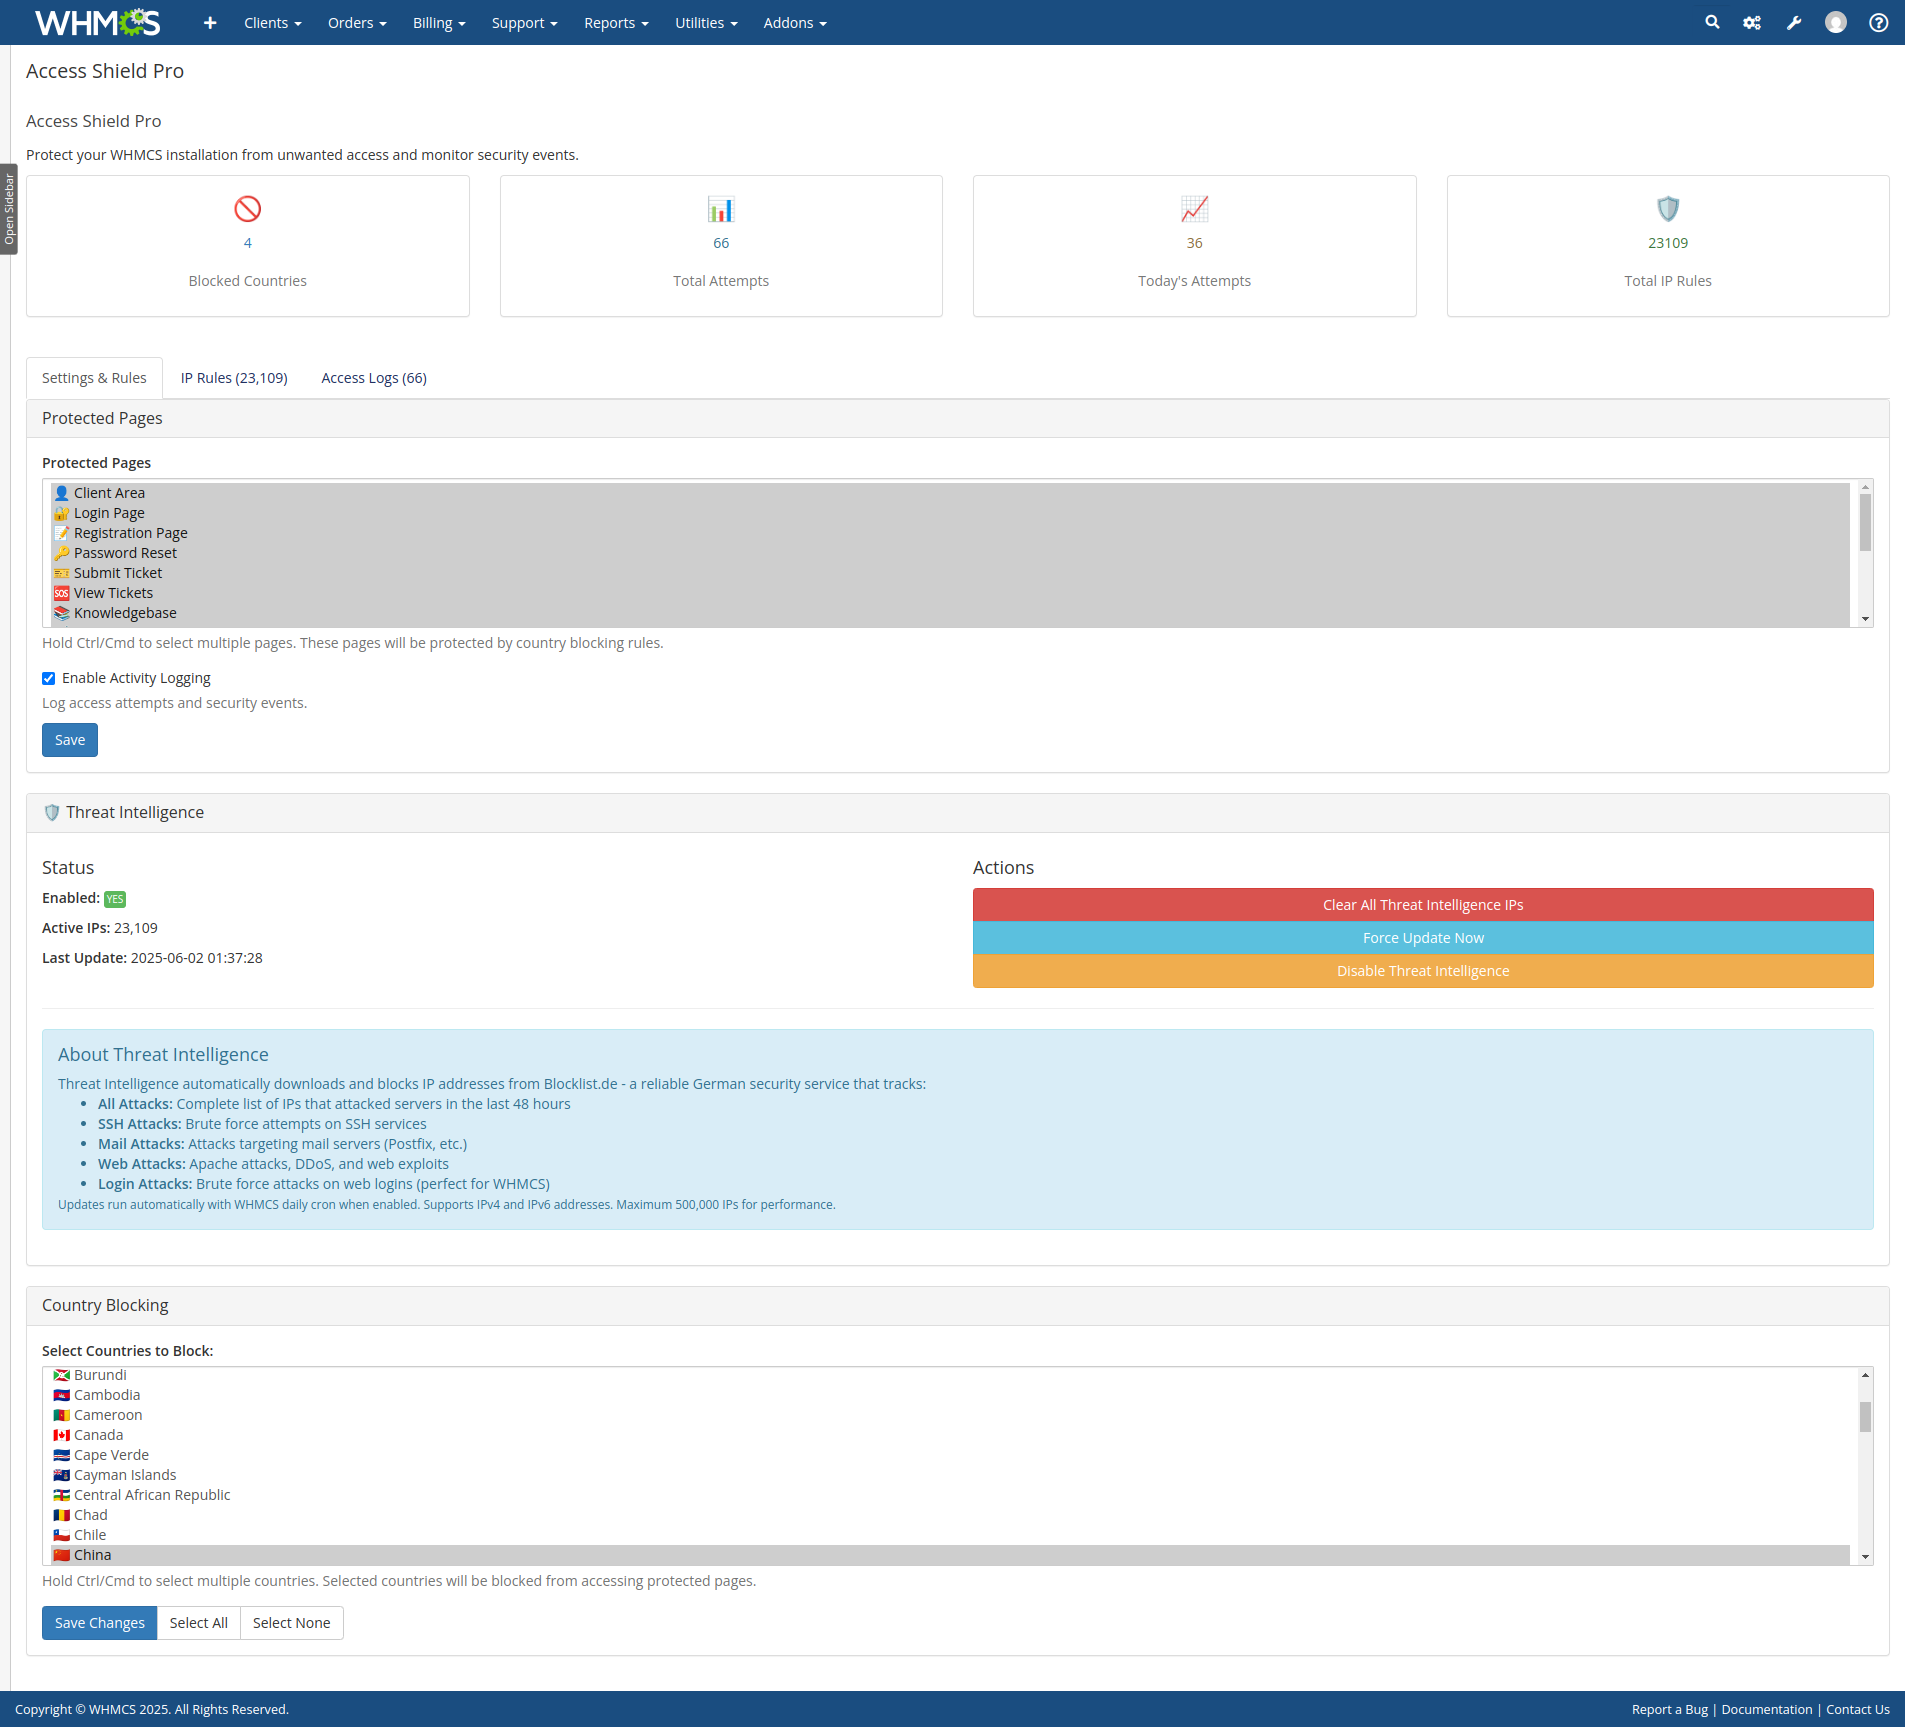Click the Today's Attempts trend chart icon
This screenshot has height=1727, width=1905.
tap(1194, 209)
